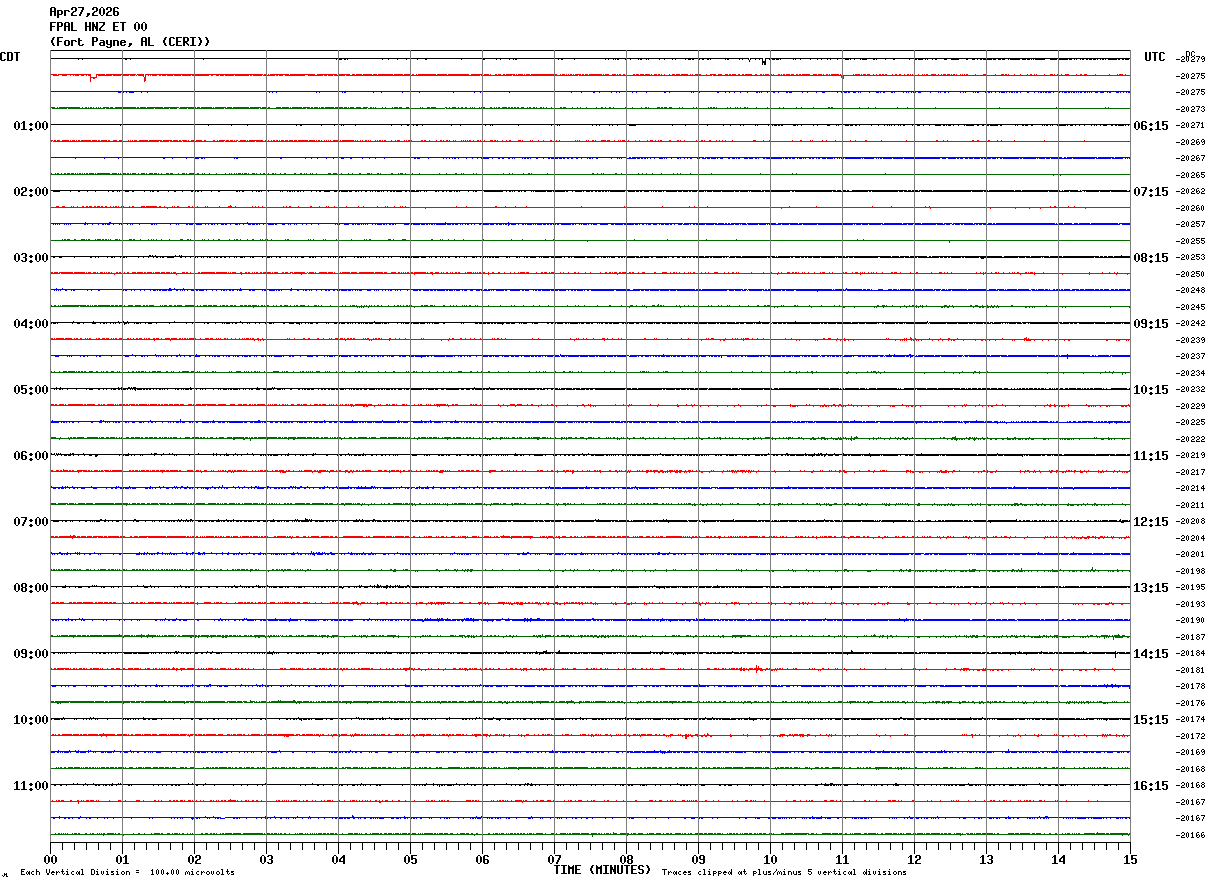This screenshot has width=1210, height=886.
Task: Click the UTC time label '16:15'
Action: 1151,786
